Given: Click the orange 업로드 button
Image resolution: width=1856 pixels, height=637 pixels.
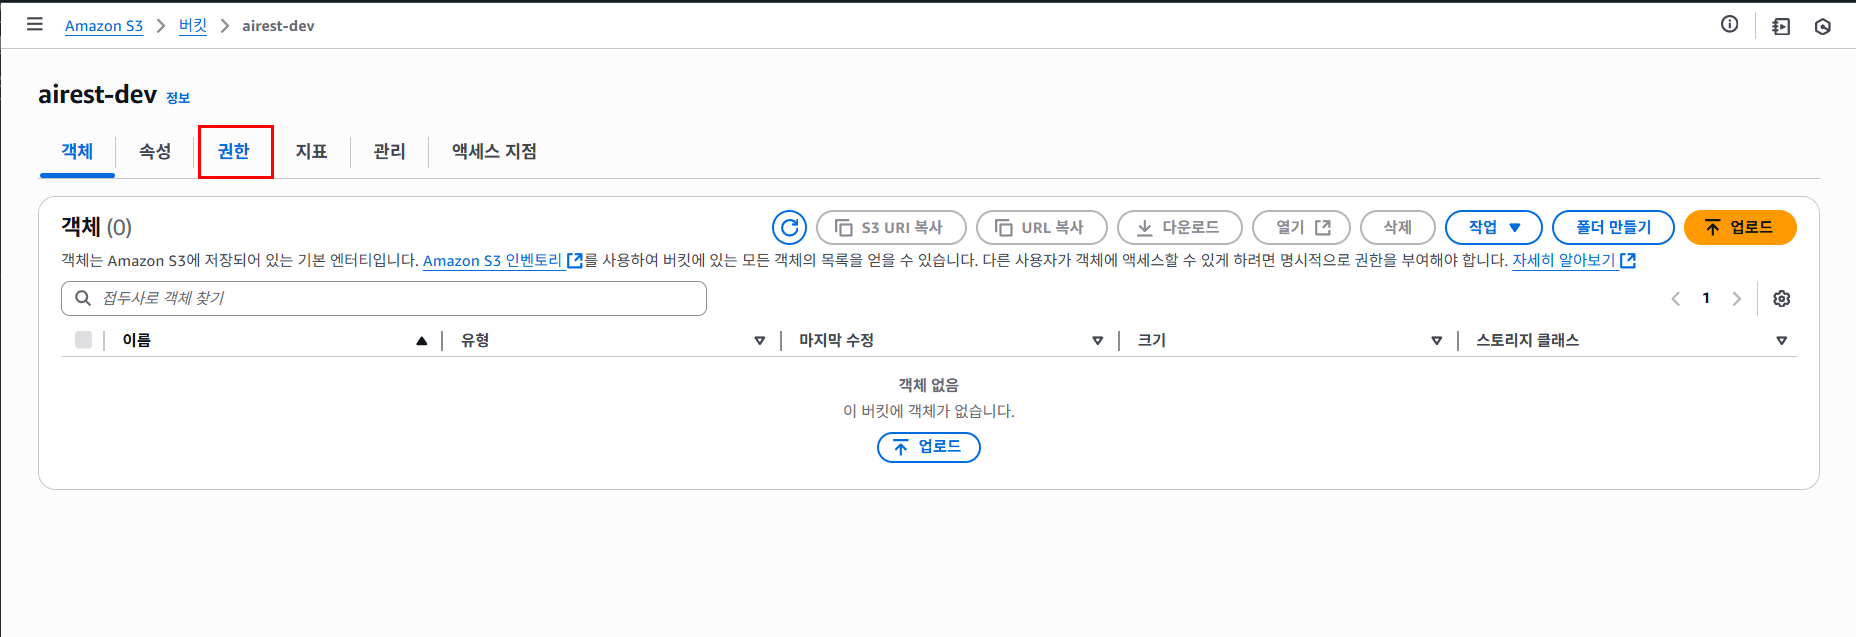Looking at the screenshot, I should point(1740,227).
